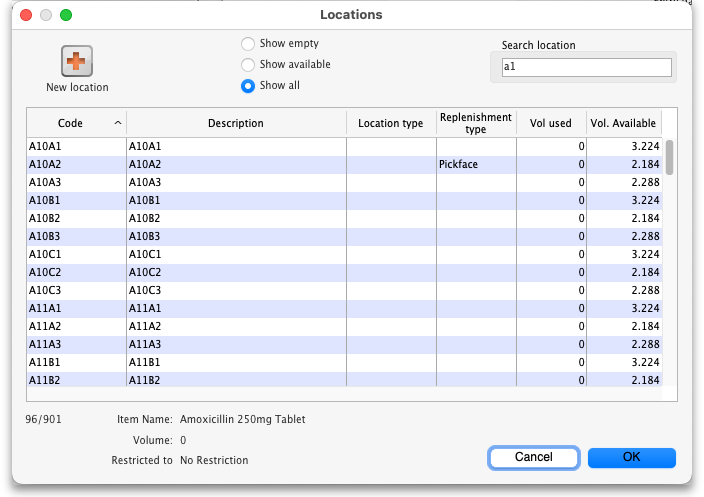Click the New location plus icon
Viewport: 704px width, 497px height.
[x=77, y=61]
